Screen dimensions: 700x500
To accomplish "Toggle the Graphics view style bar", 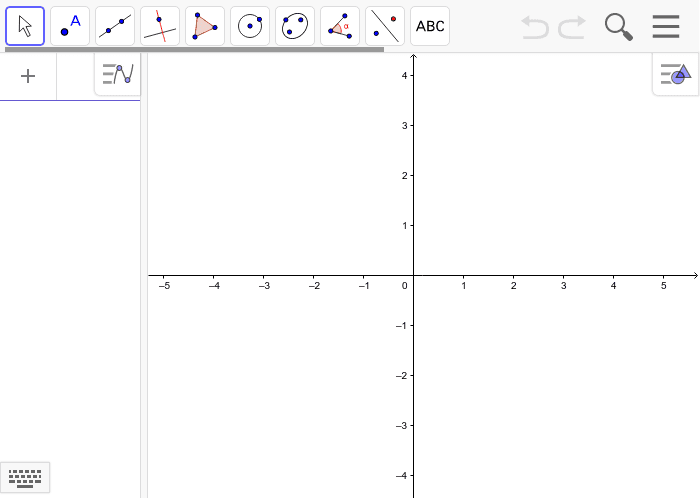I will (676, 74).
